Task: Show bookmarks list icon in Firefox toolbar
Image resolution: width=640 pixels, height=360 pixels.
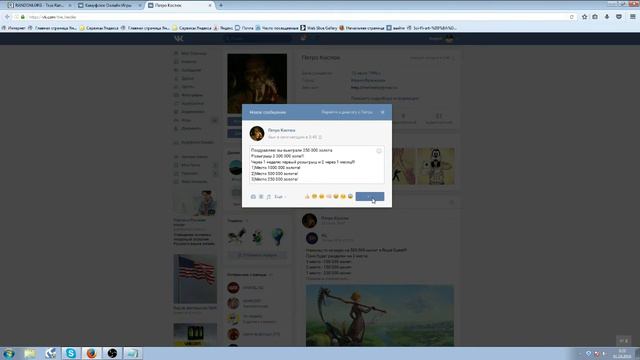Action: tap(595, 17)
